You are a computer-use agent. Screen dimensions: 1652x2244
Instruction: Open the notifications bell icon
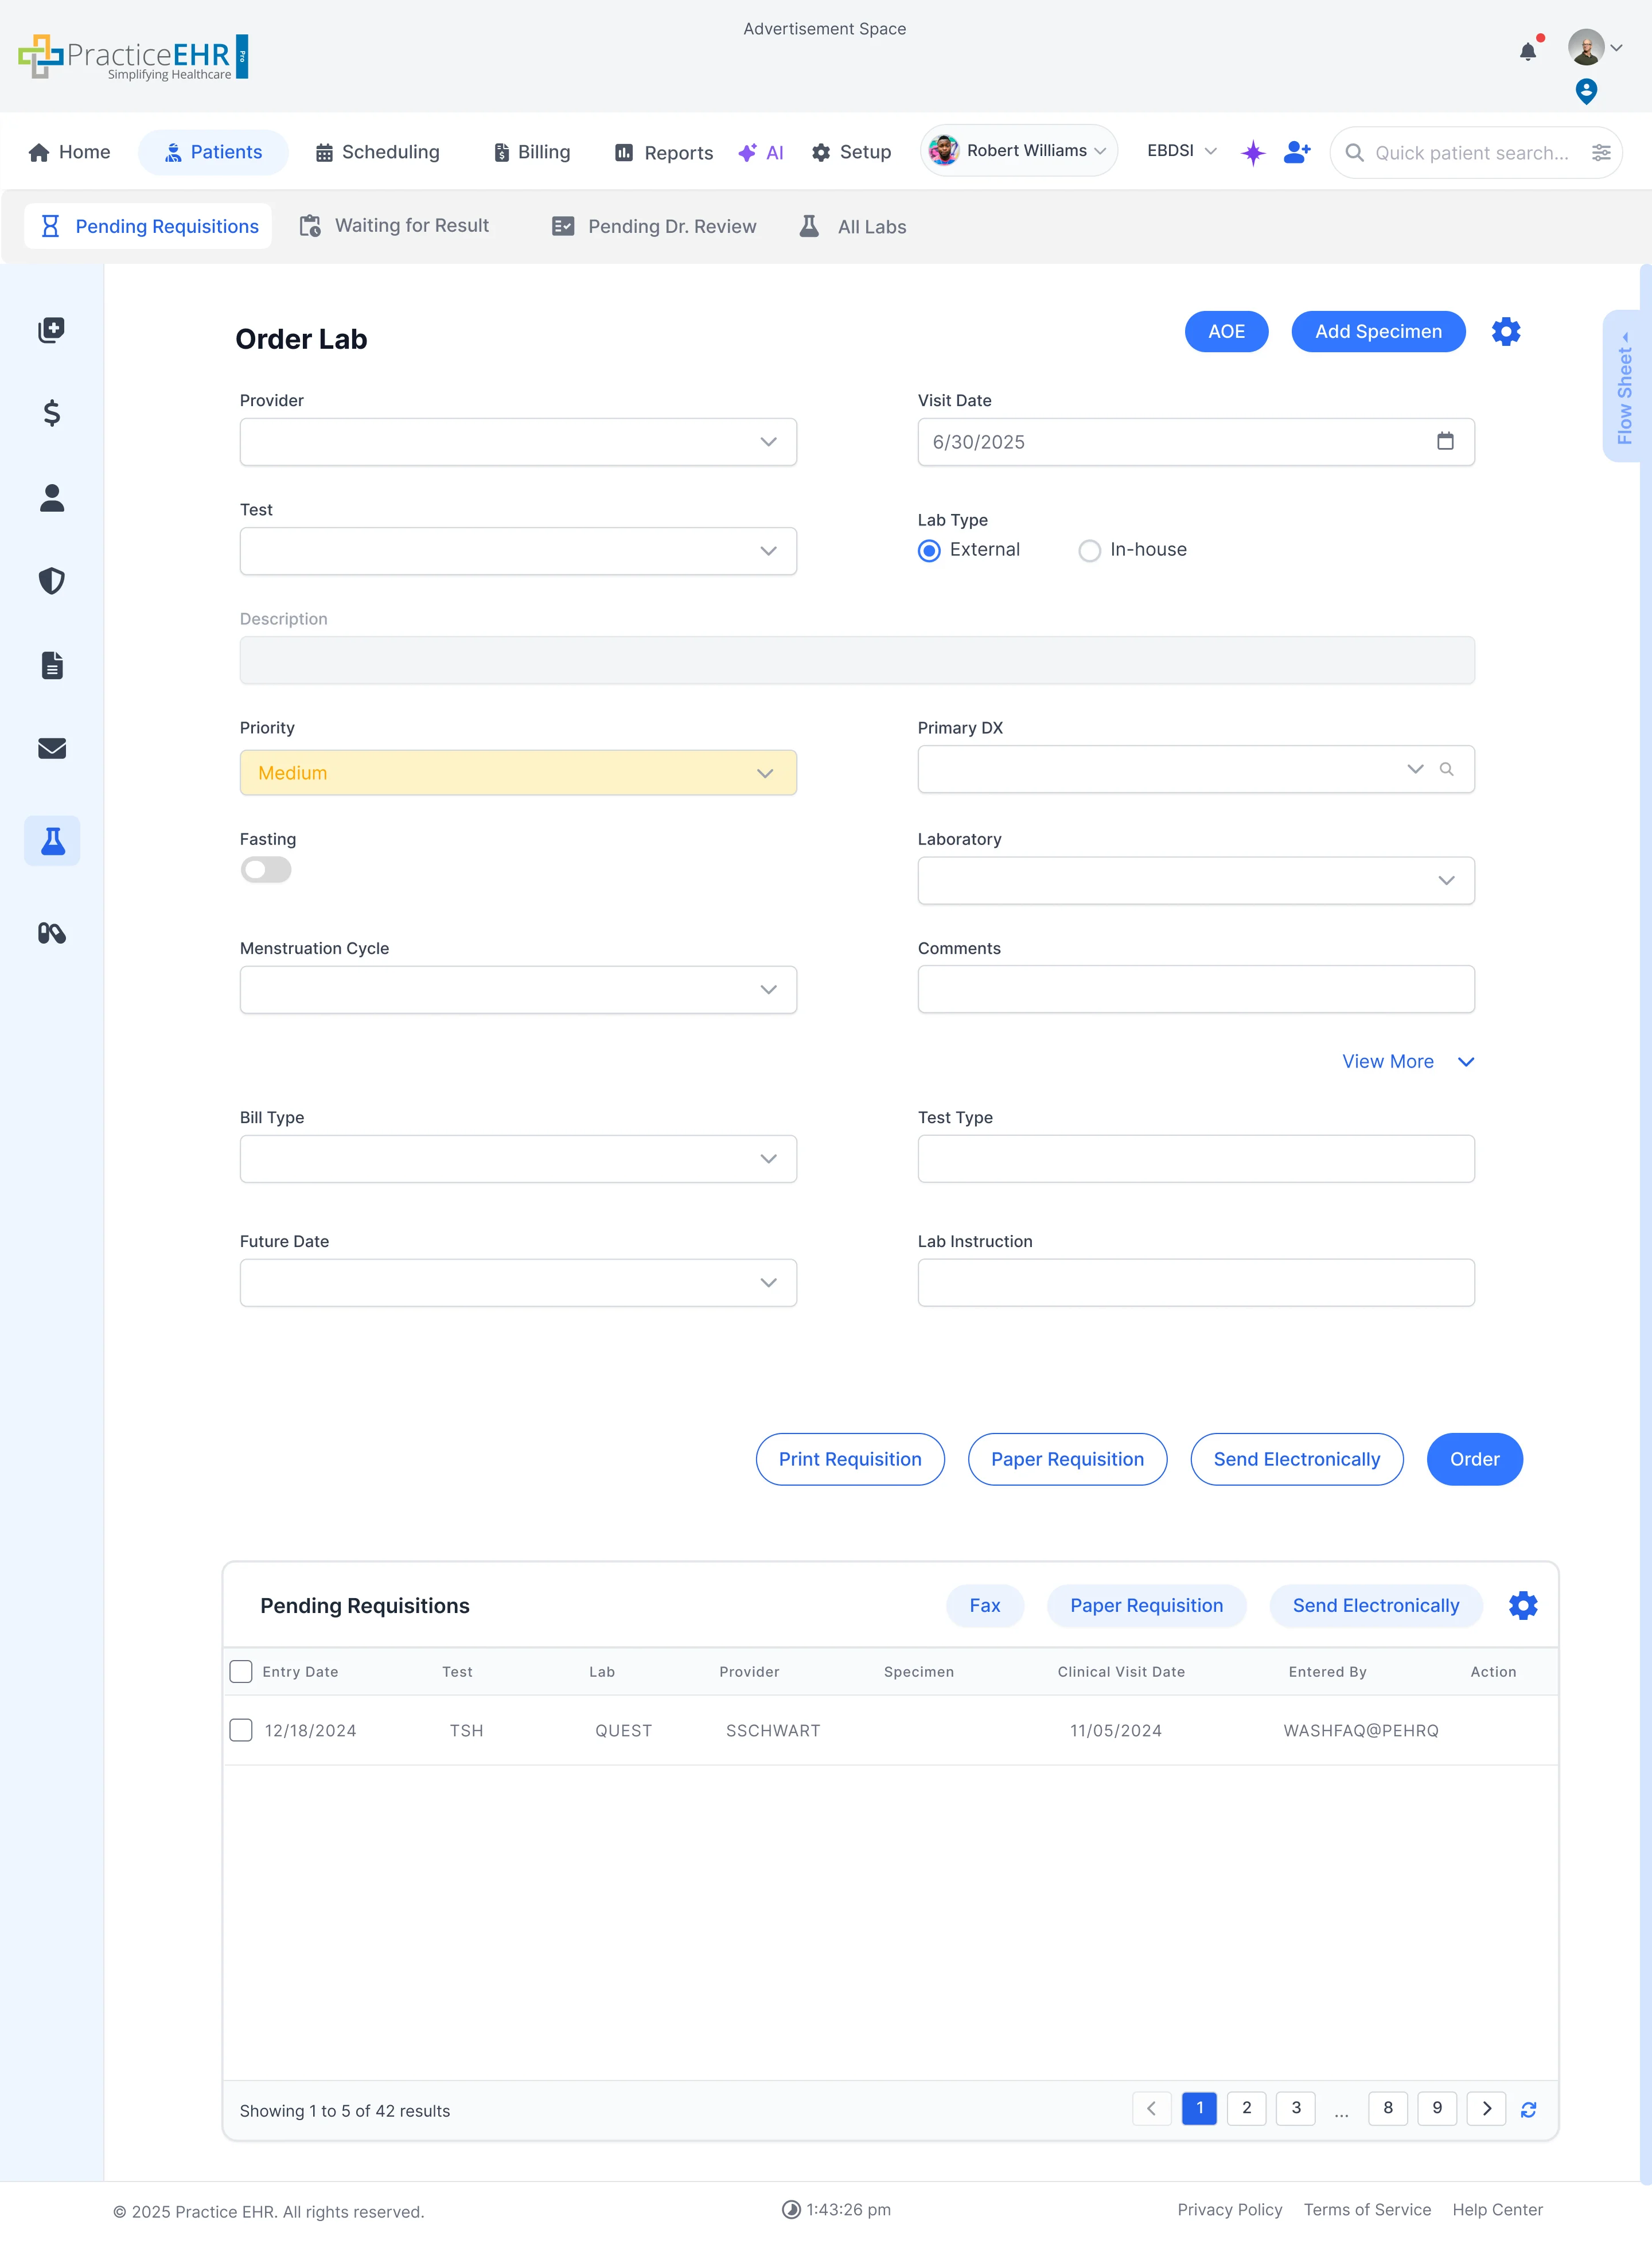click(x=1527, y=52)
